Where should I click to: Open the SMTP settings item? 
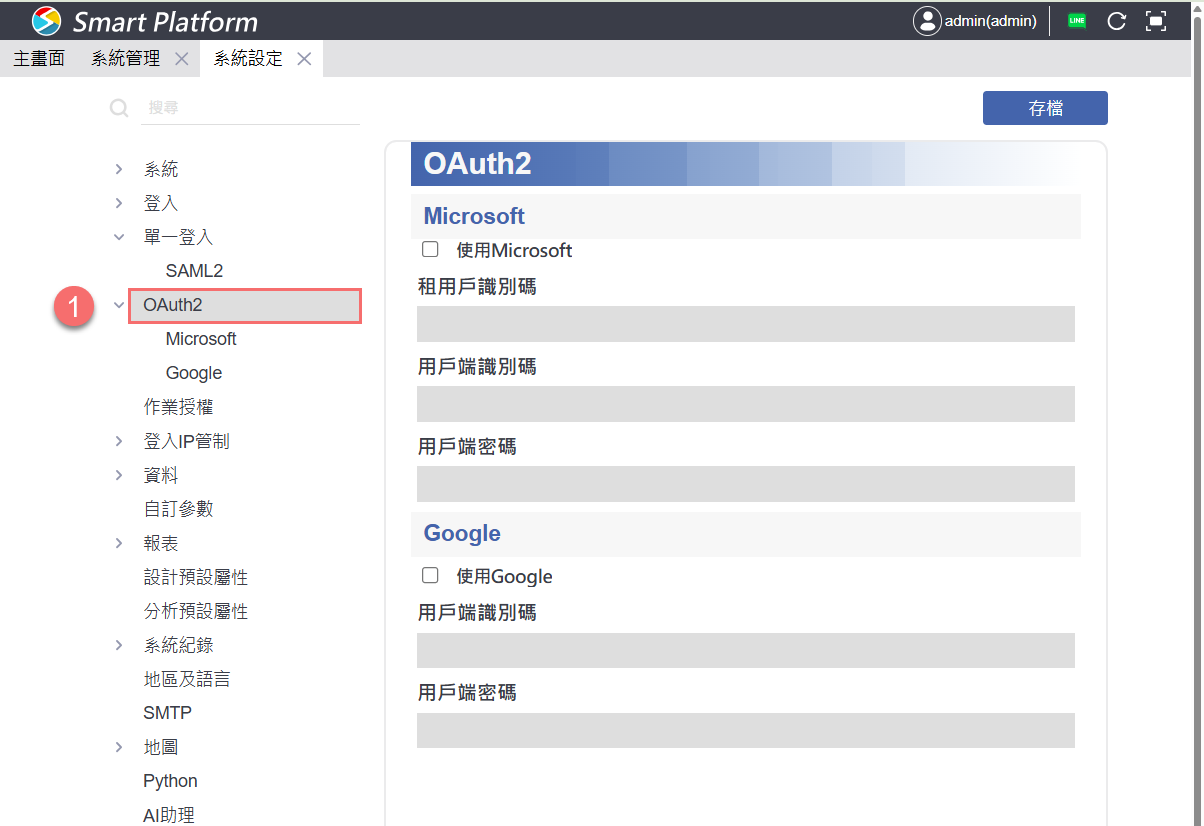click(x=167, y=713)
